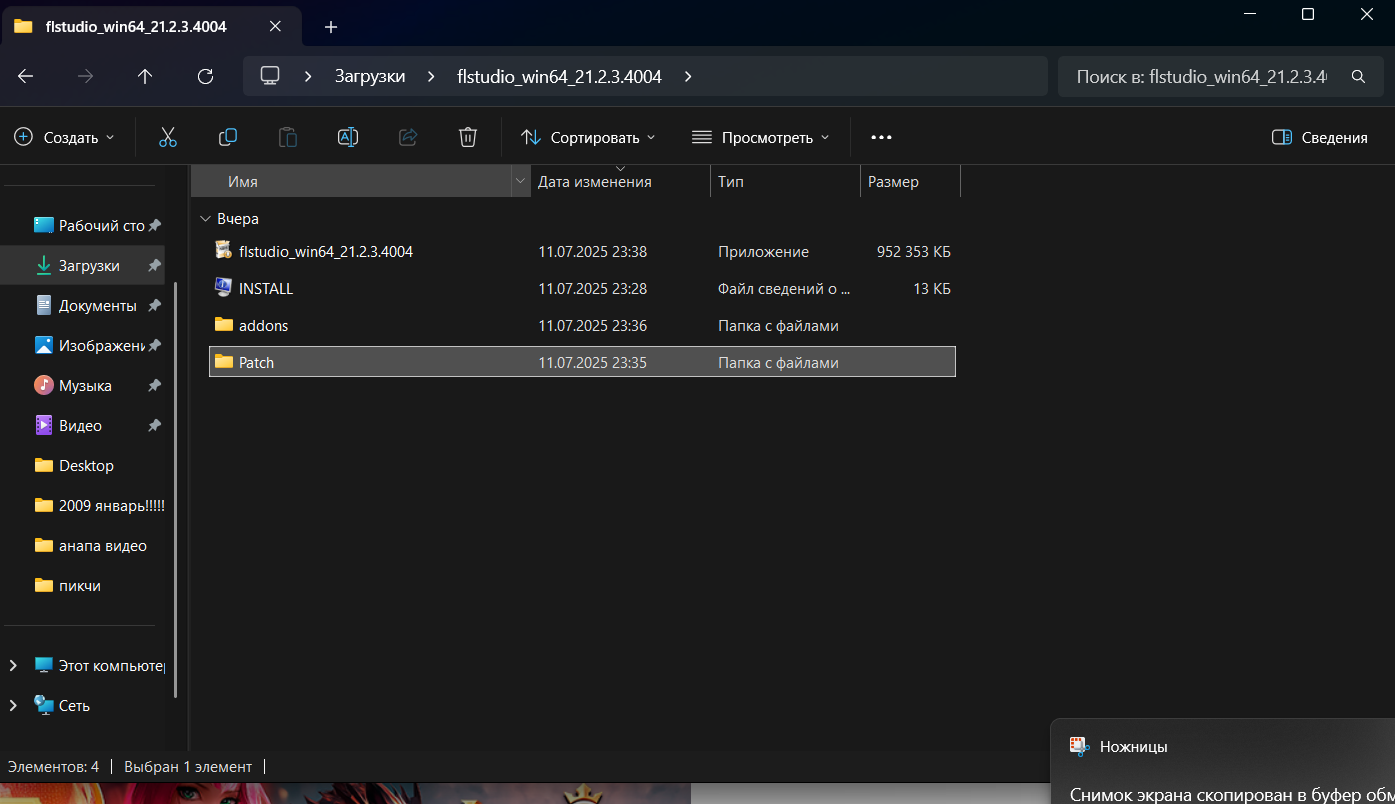Go up one folder level arrow

[146, 76]
